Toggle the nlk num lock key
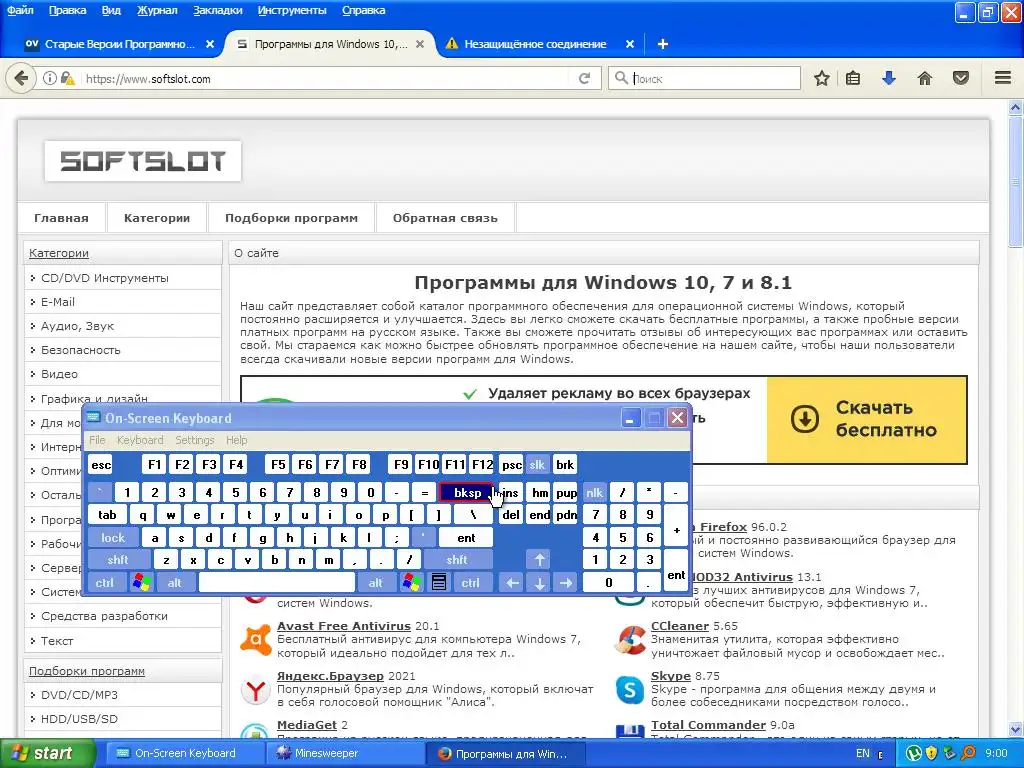1024x768 pixels. click(594, 492)
